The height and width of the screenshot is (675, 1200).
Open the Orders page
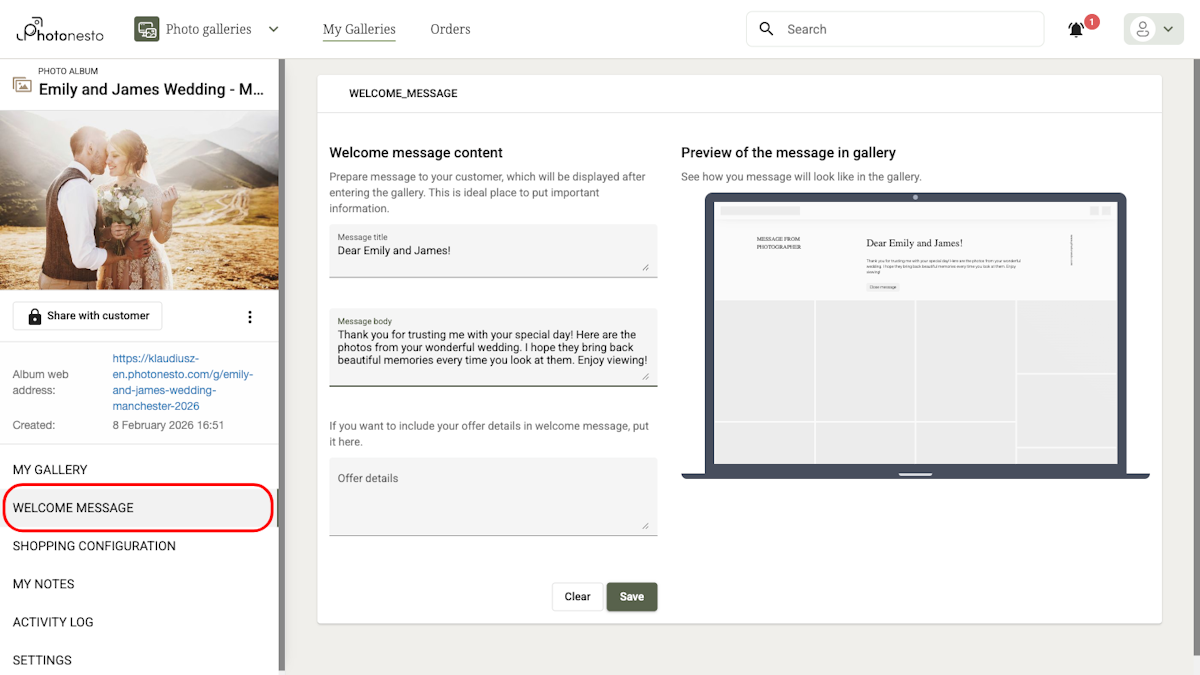coord(450,29)
